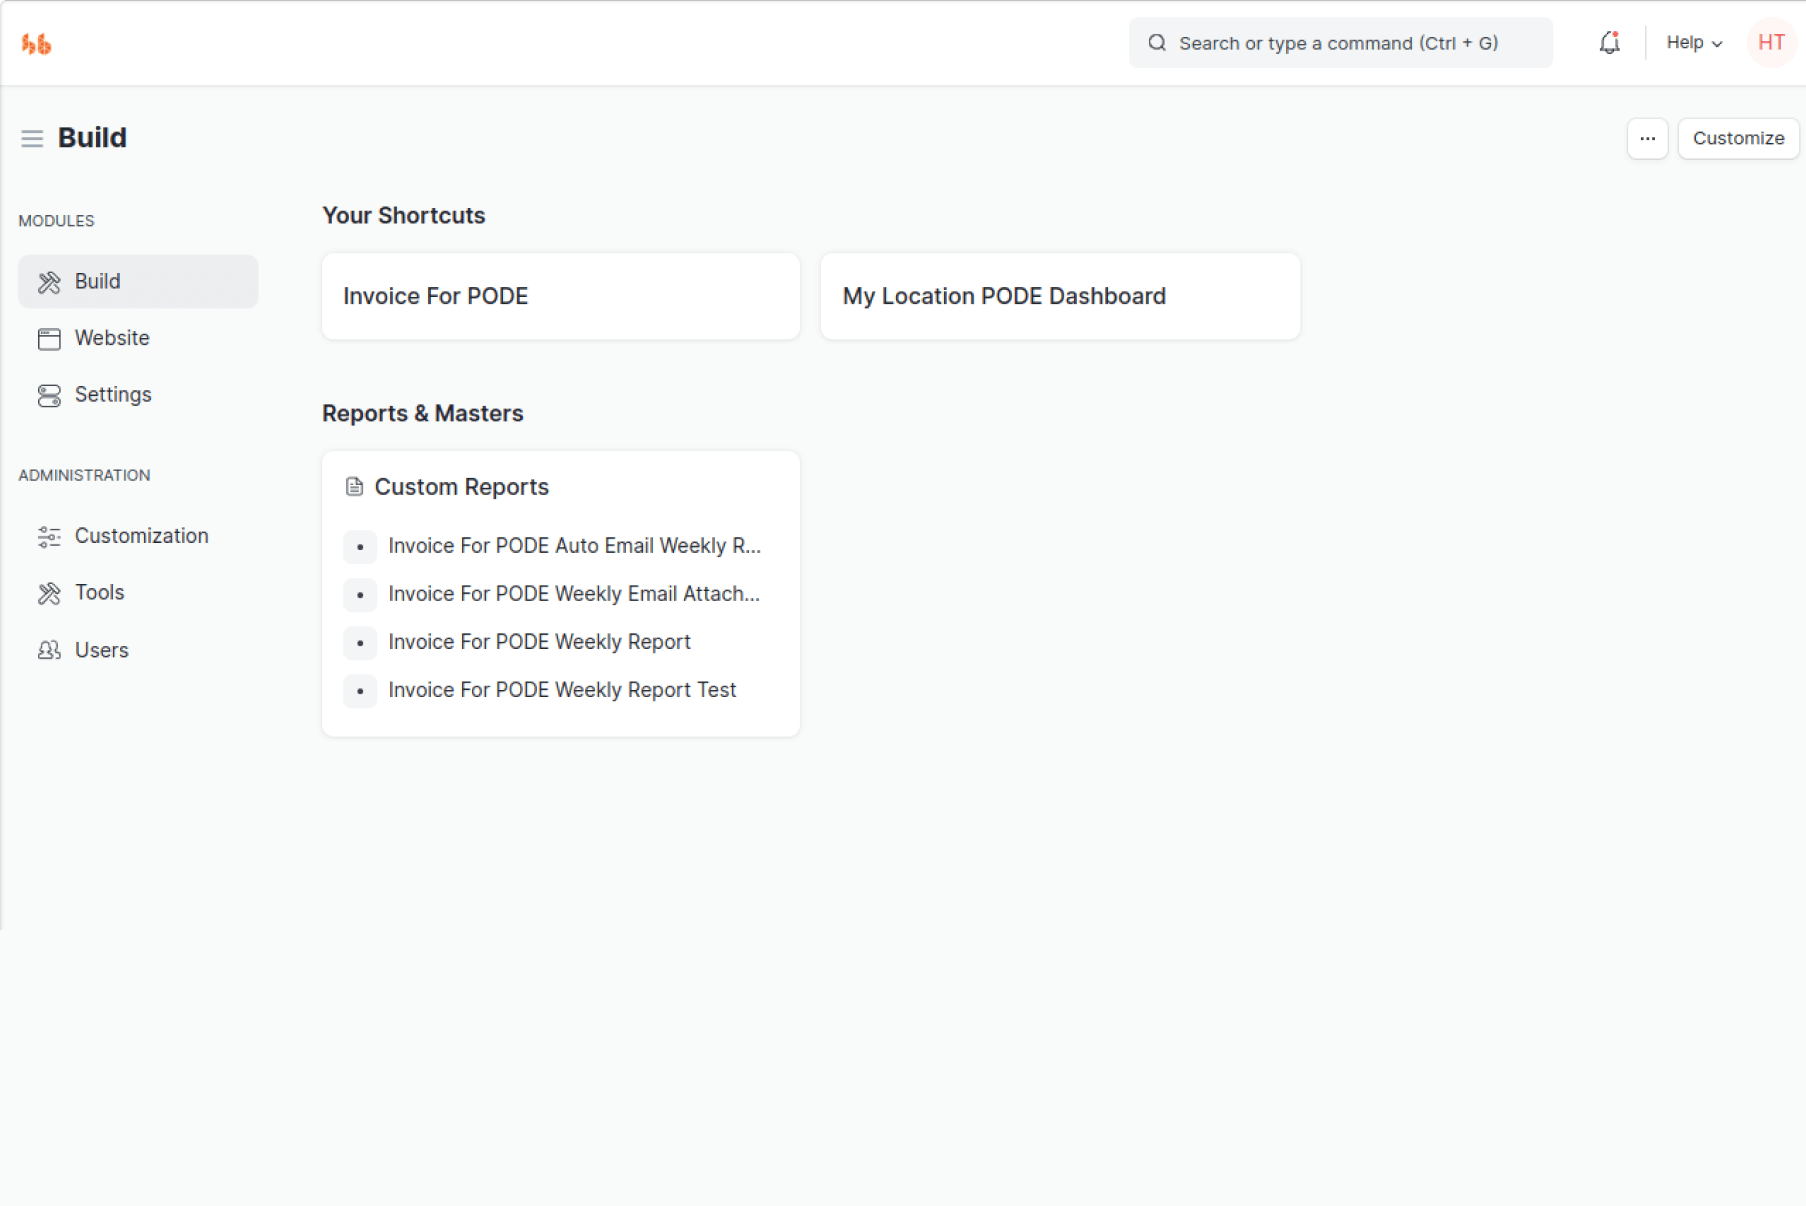Open the three-dot more options menu

click(x=1647, y=138)
